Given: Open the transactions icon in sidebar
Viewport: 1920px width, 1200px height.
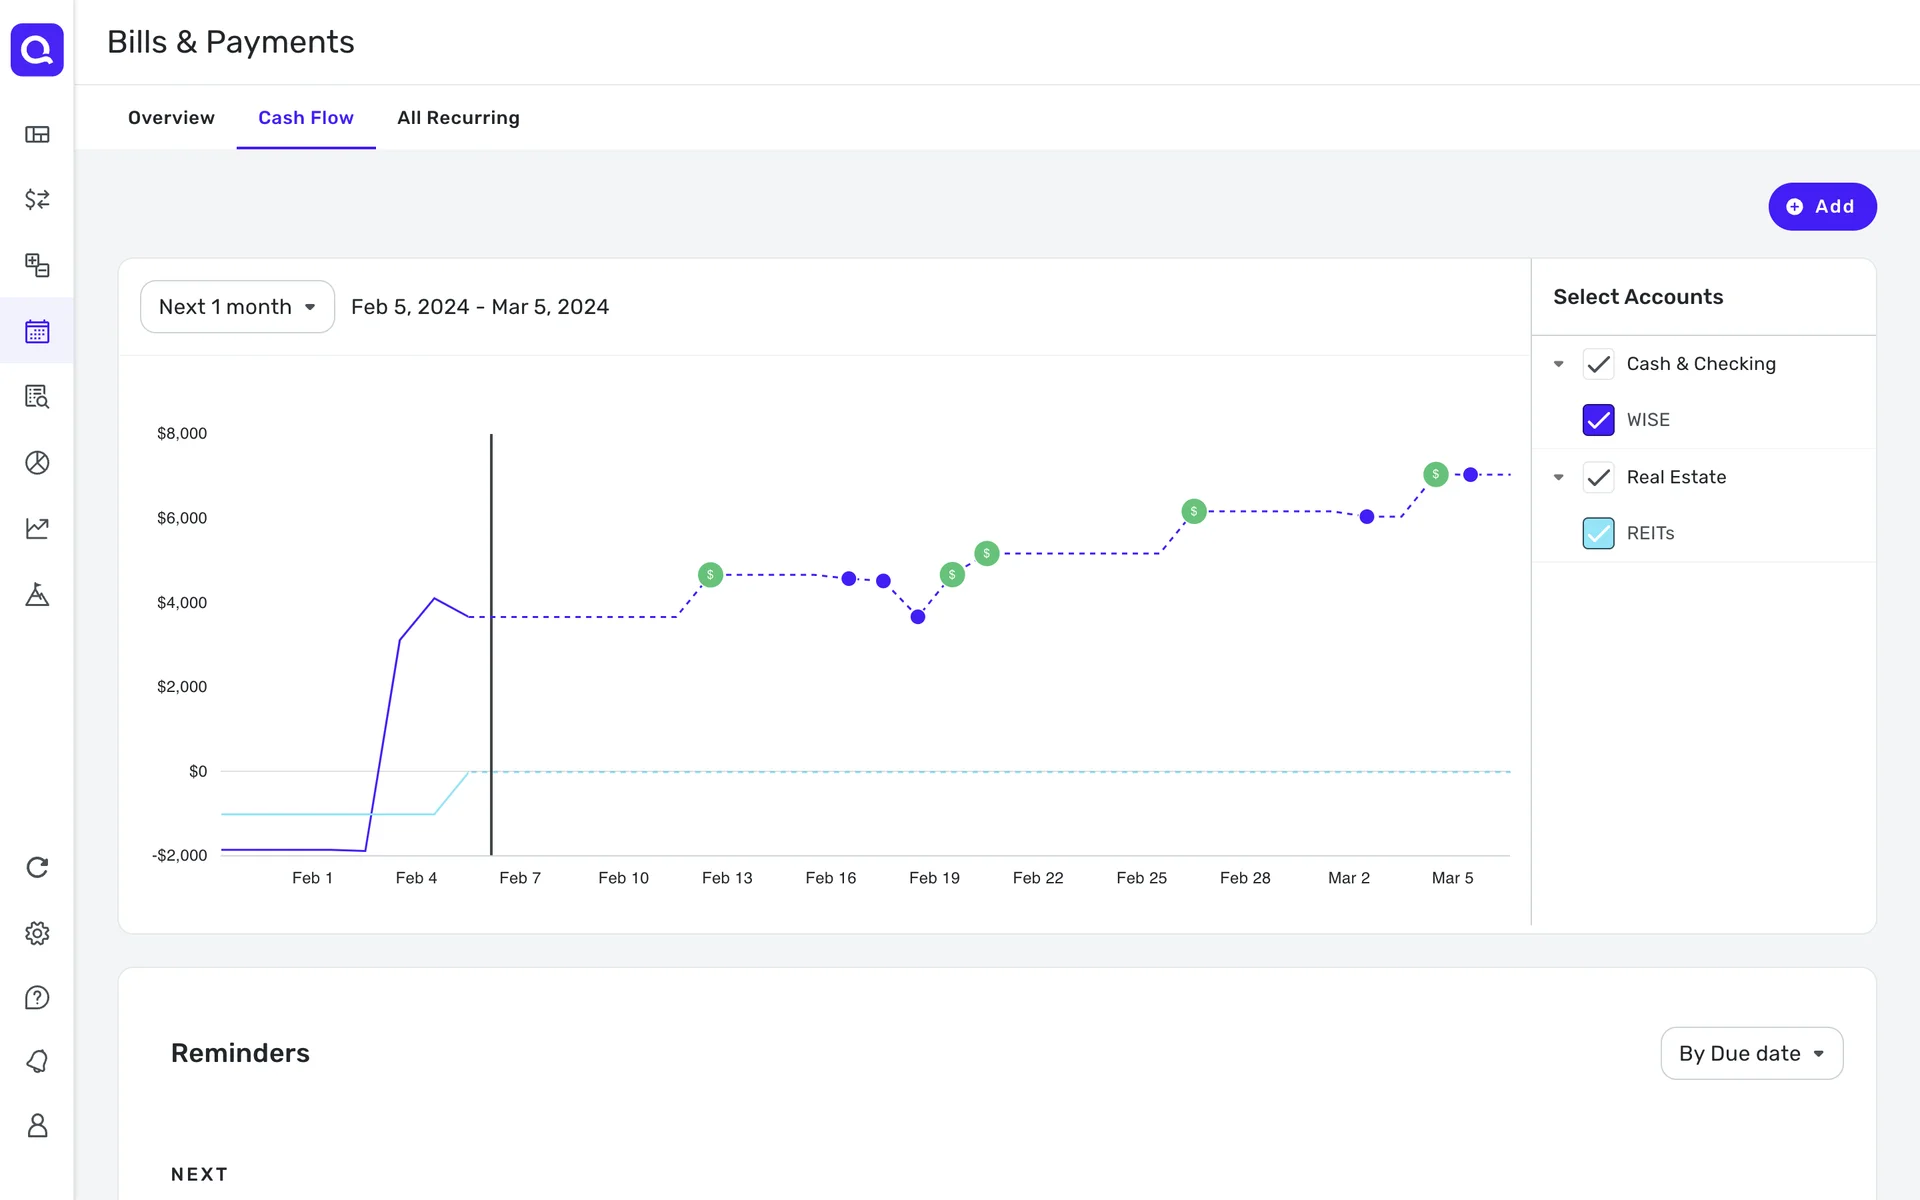Looking at the screenshot, I should click(37, 199).
